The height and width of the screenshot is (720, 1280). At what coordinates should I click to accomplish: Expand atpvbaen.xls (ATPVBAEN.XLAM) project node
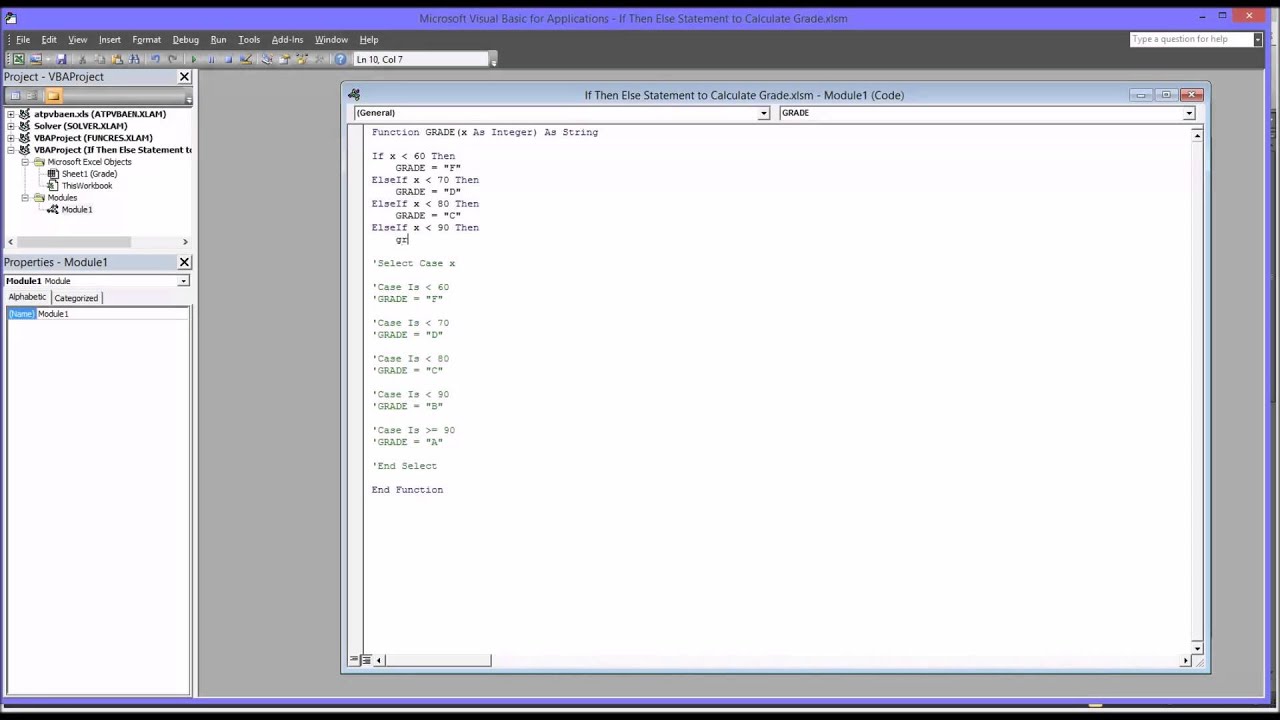(11, 114)
